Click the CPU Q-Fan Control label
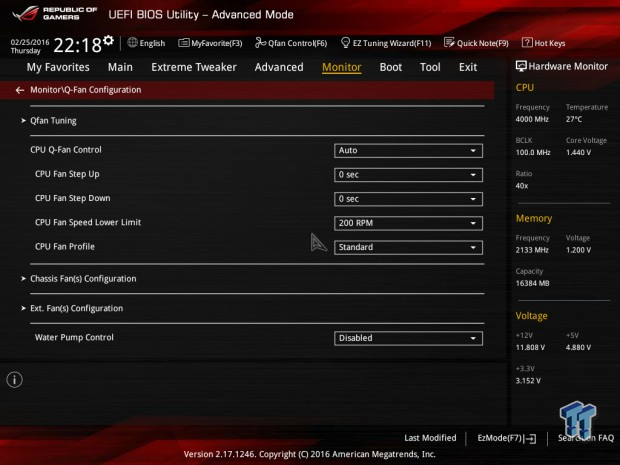 coord(66,150)
